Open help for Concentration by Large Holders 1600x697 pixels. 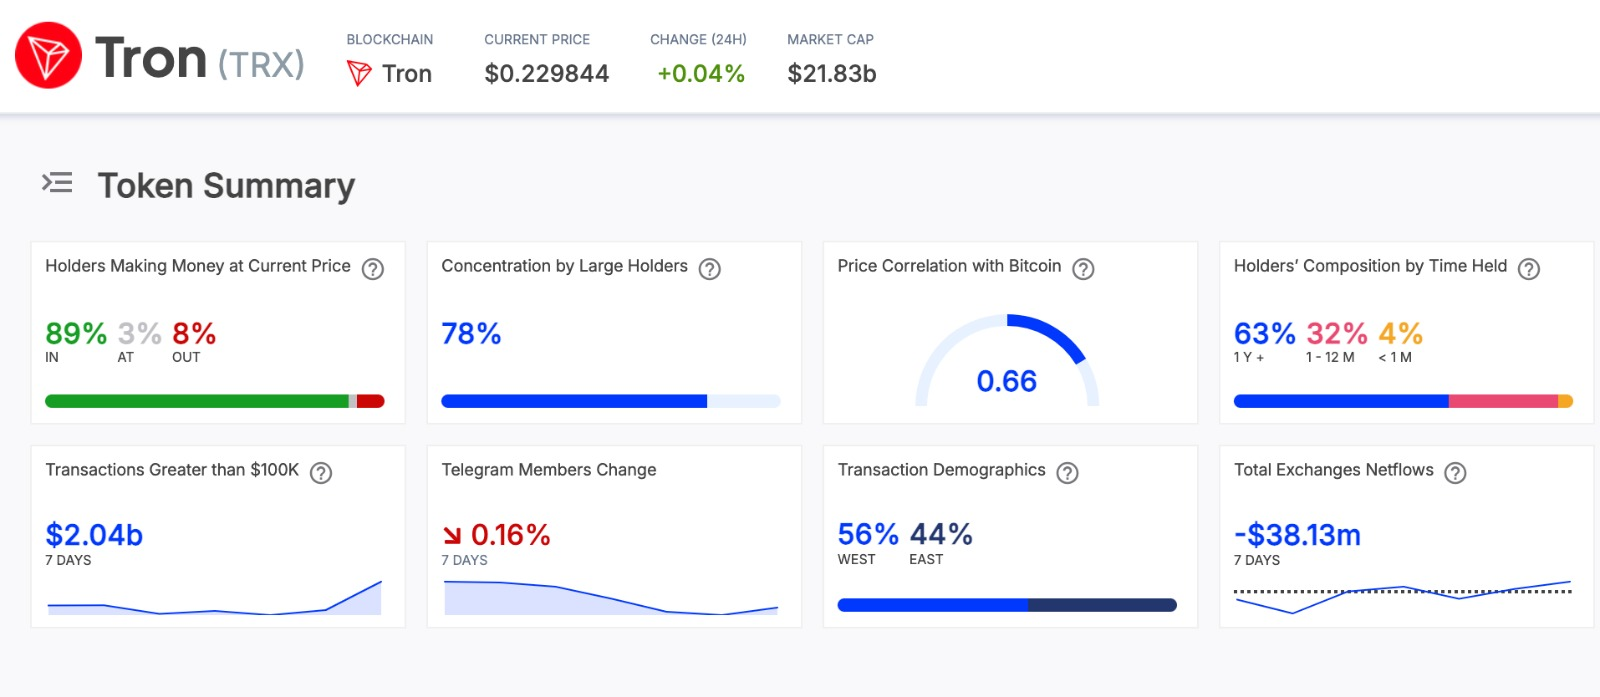click(710, 269)
